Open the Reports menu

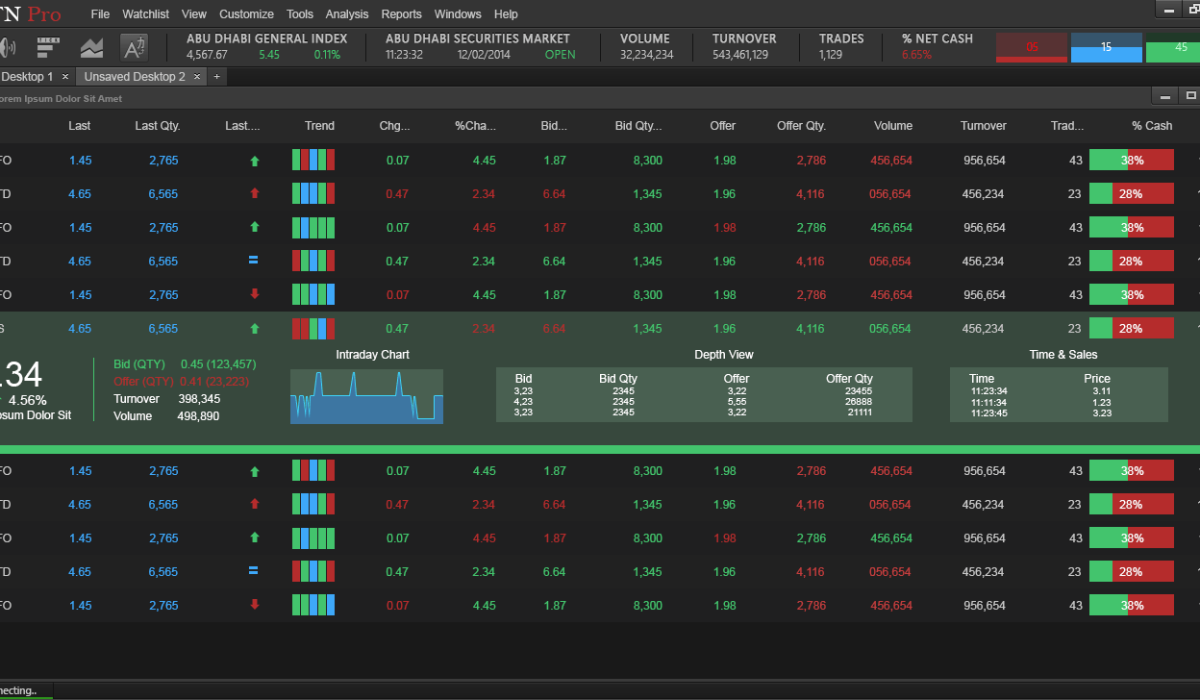coord(401,14)
